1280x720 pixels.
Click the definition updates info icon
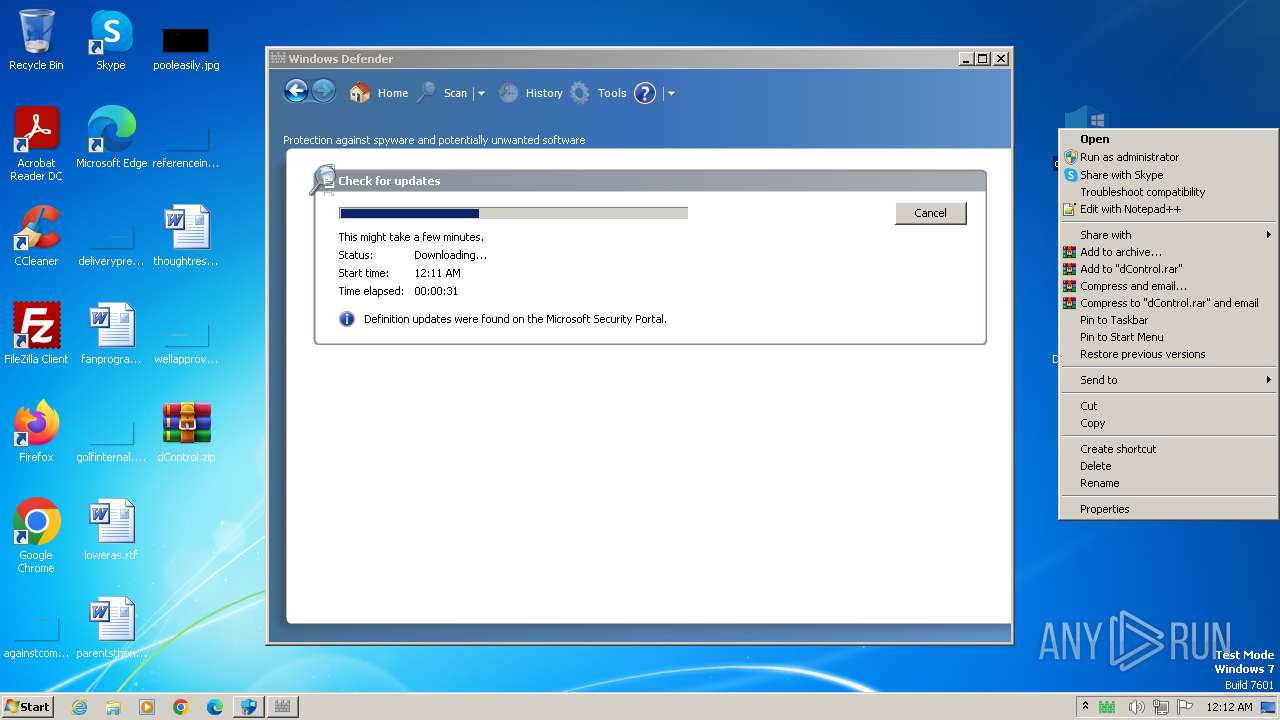[x=347, y=319]
